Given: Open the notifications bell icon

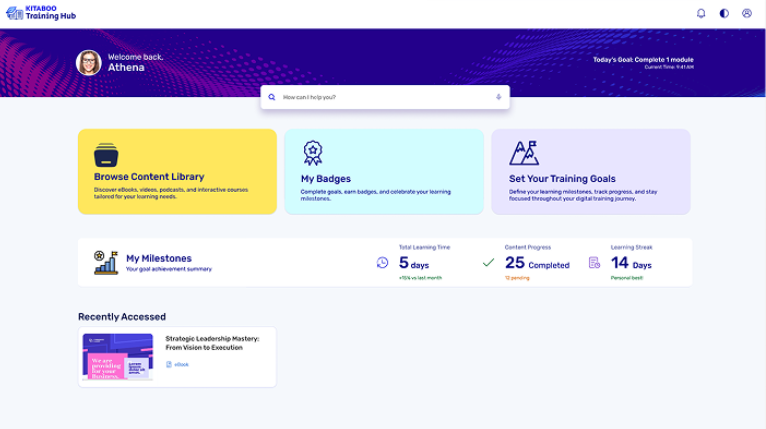Looking at the screenshot, I should pos(701,14).
